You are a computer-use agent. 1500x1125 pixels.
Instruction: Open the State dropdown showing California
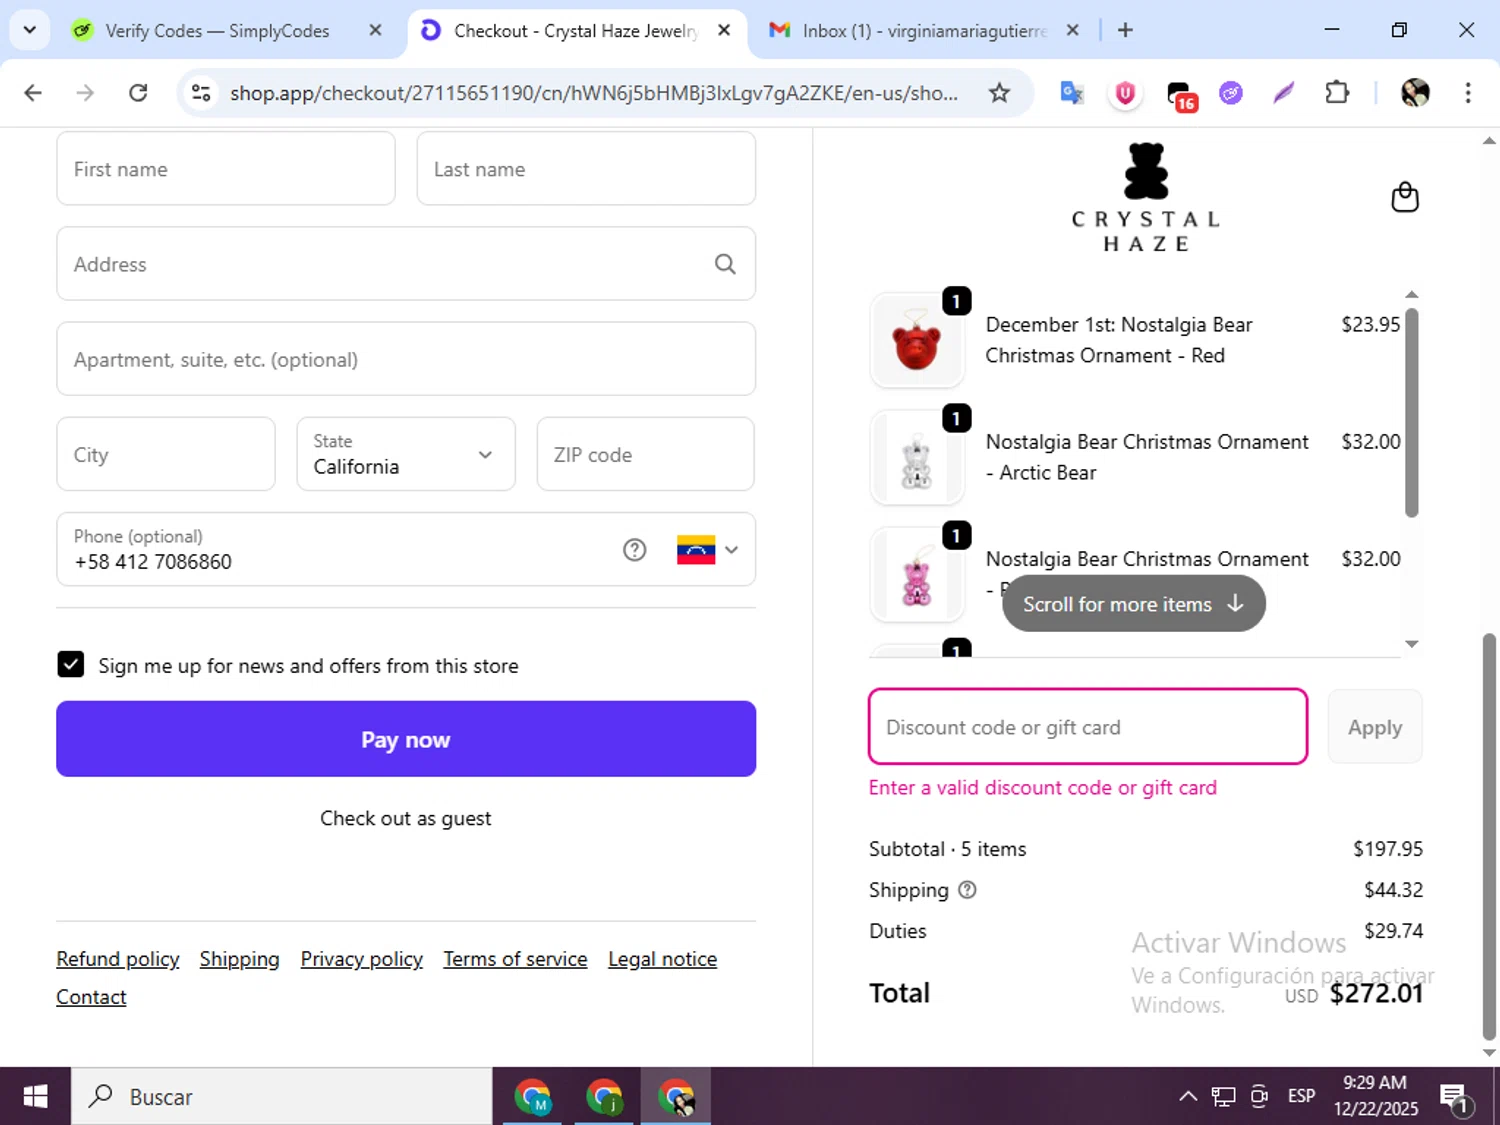tap(406, 454)
